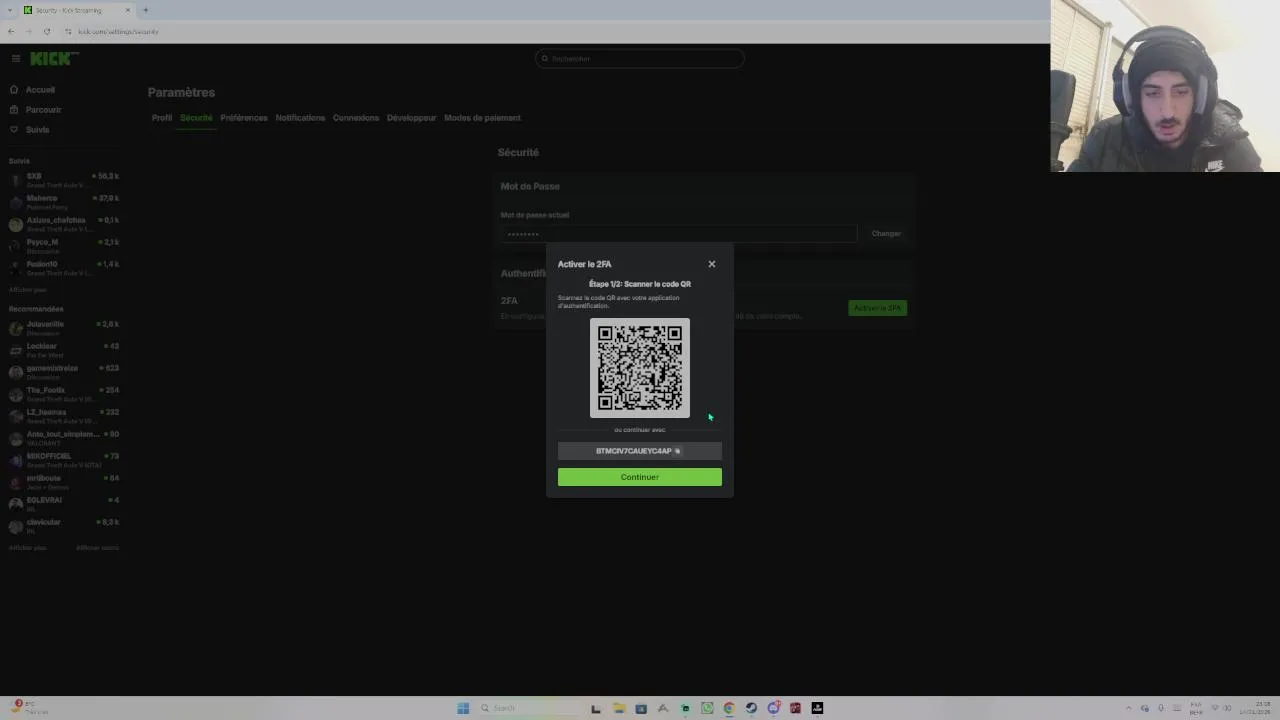
Task: Open the Maherco channel in followed list
Action: click(64, 201)
